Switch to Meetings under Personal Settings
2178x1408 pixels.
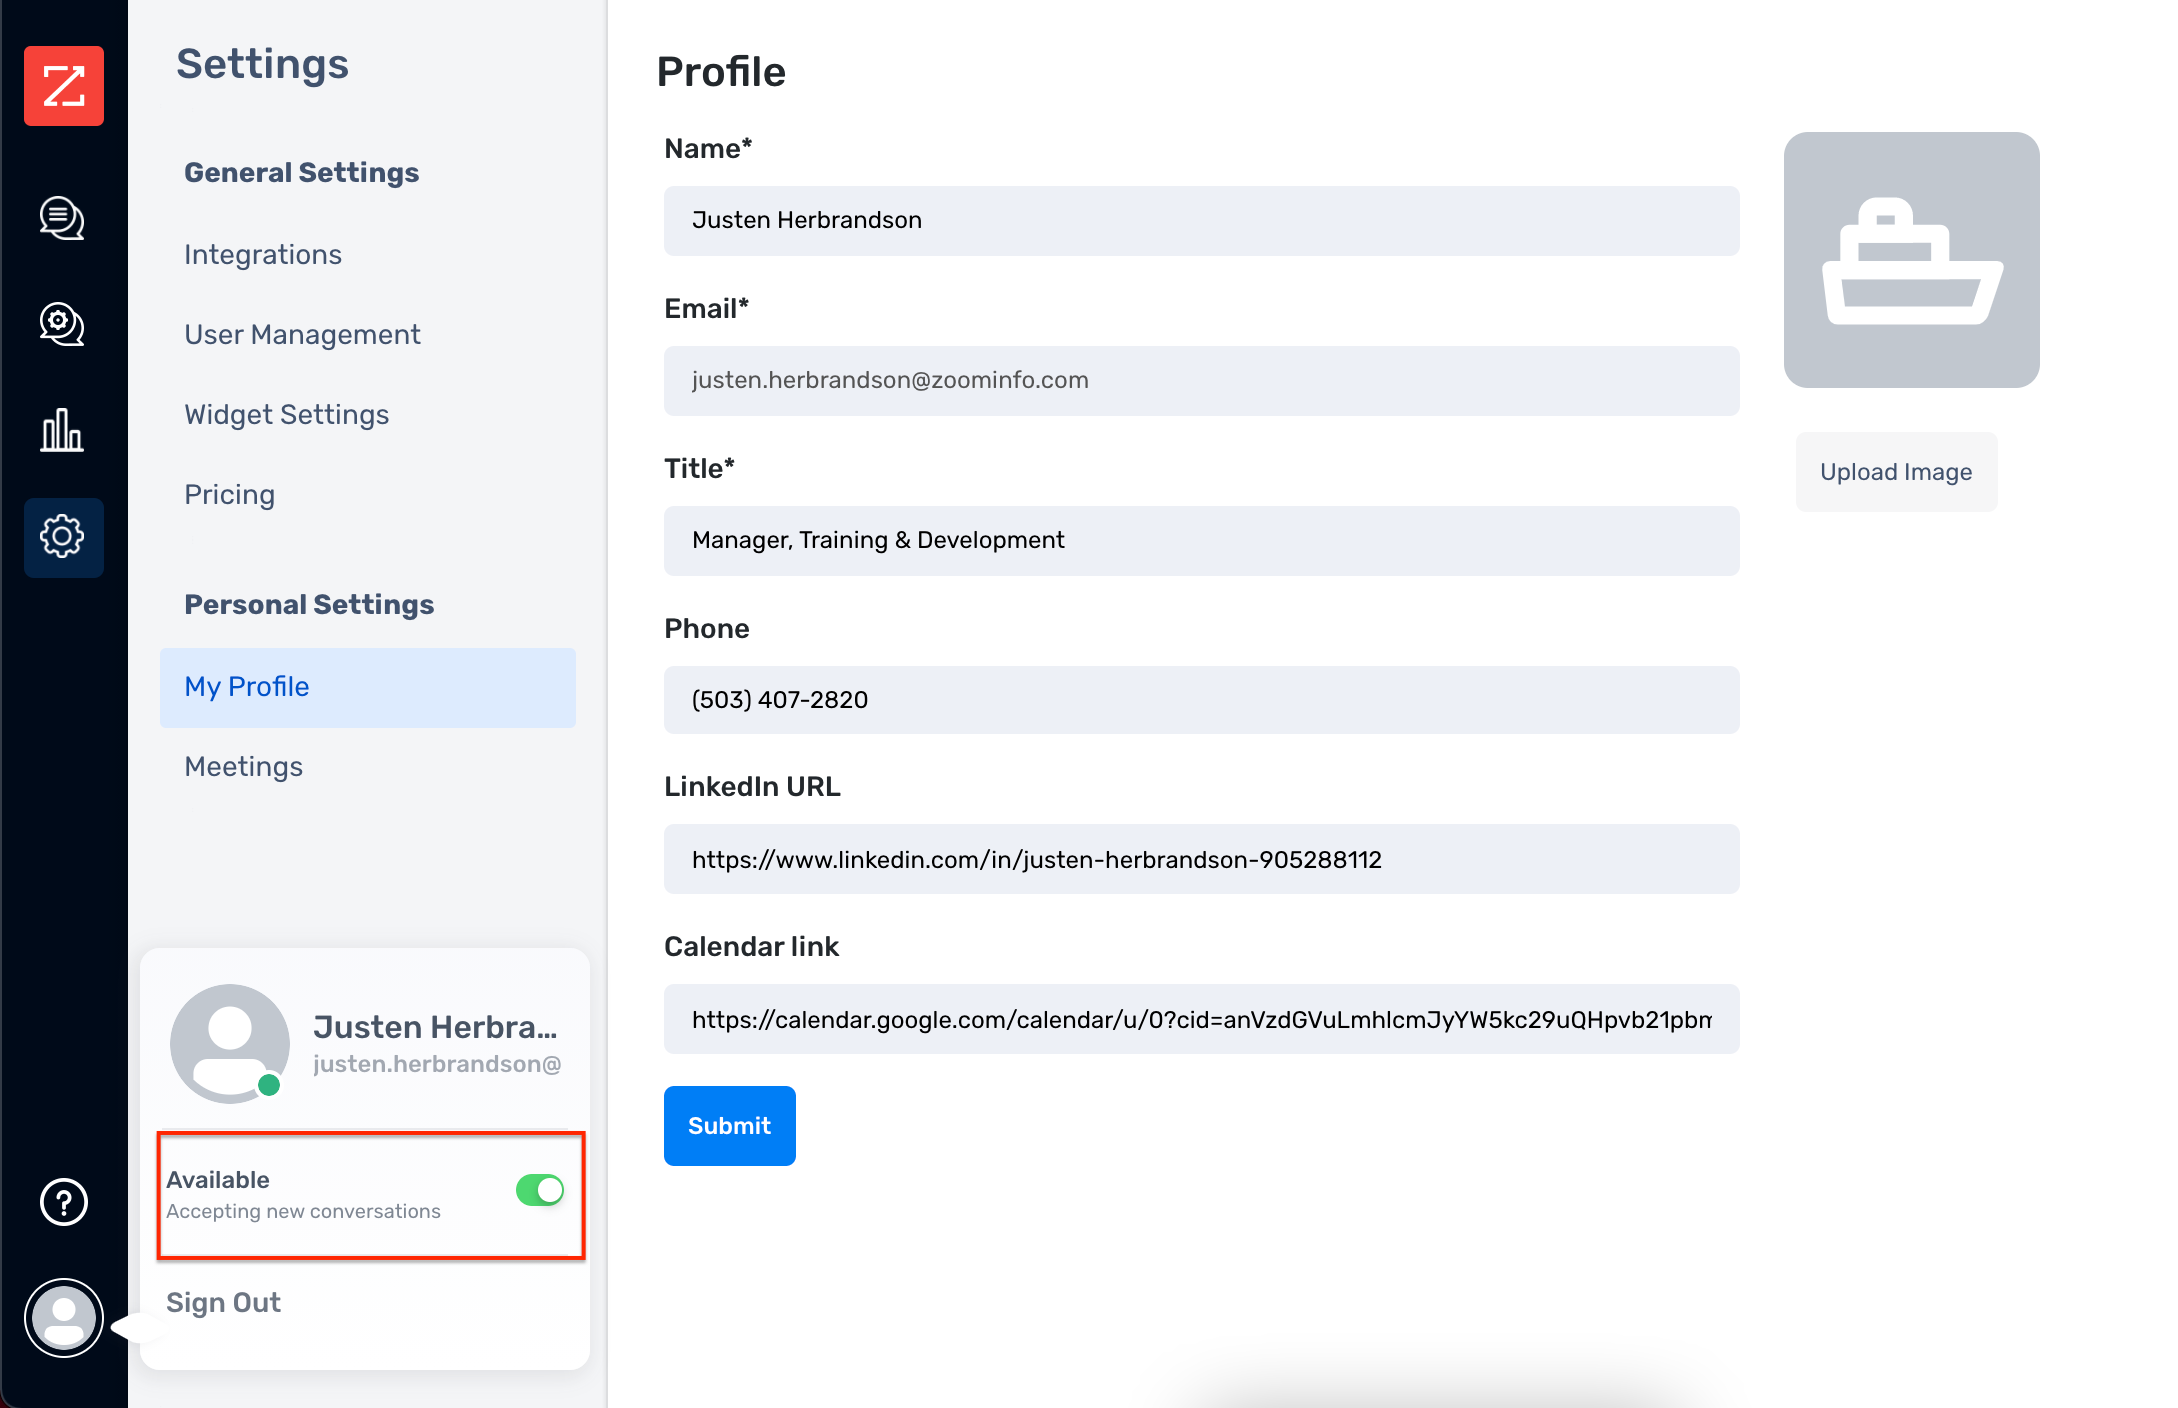(244, 767)
